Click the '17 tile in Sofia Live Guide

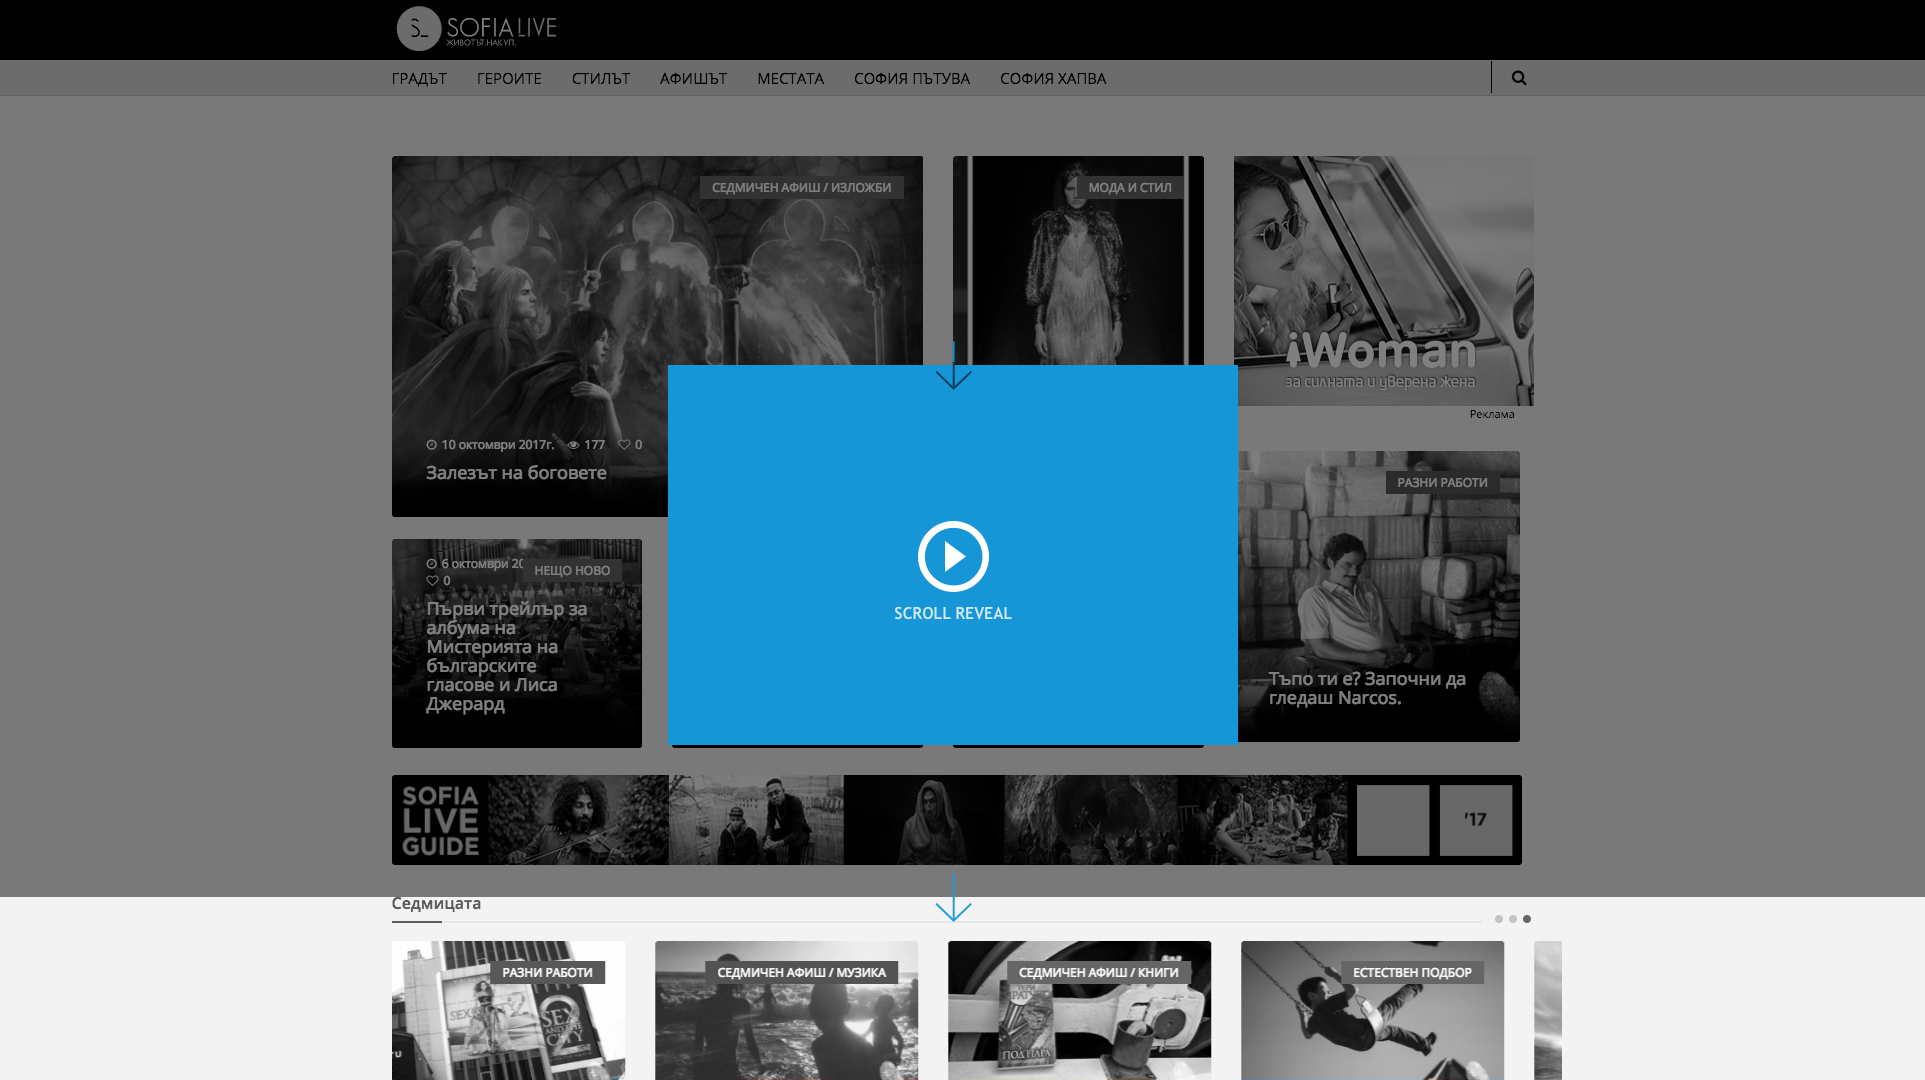point(1475,820)
